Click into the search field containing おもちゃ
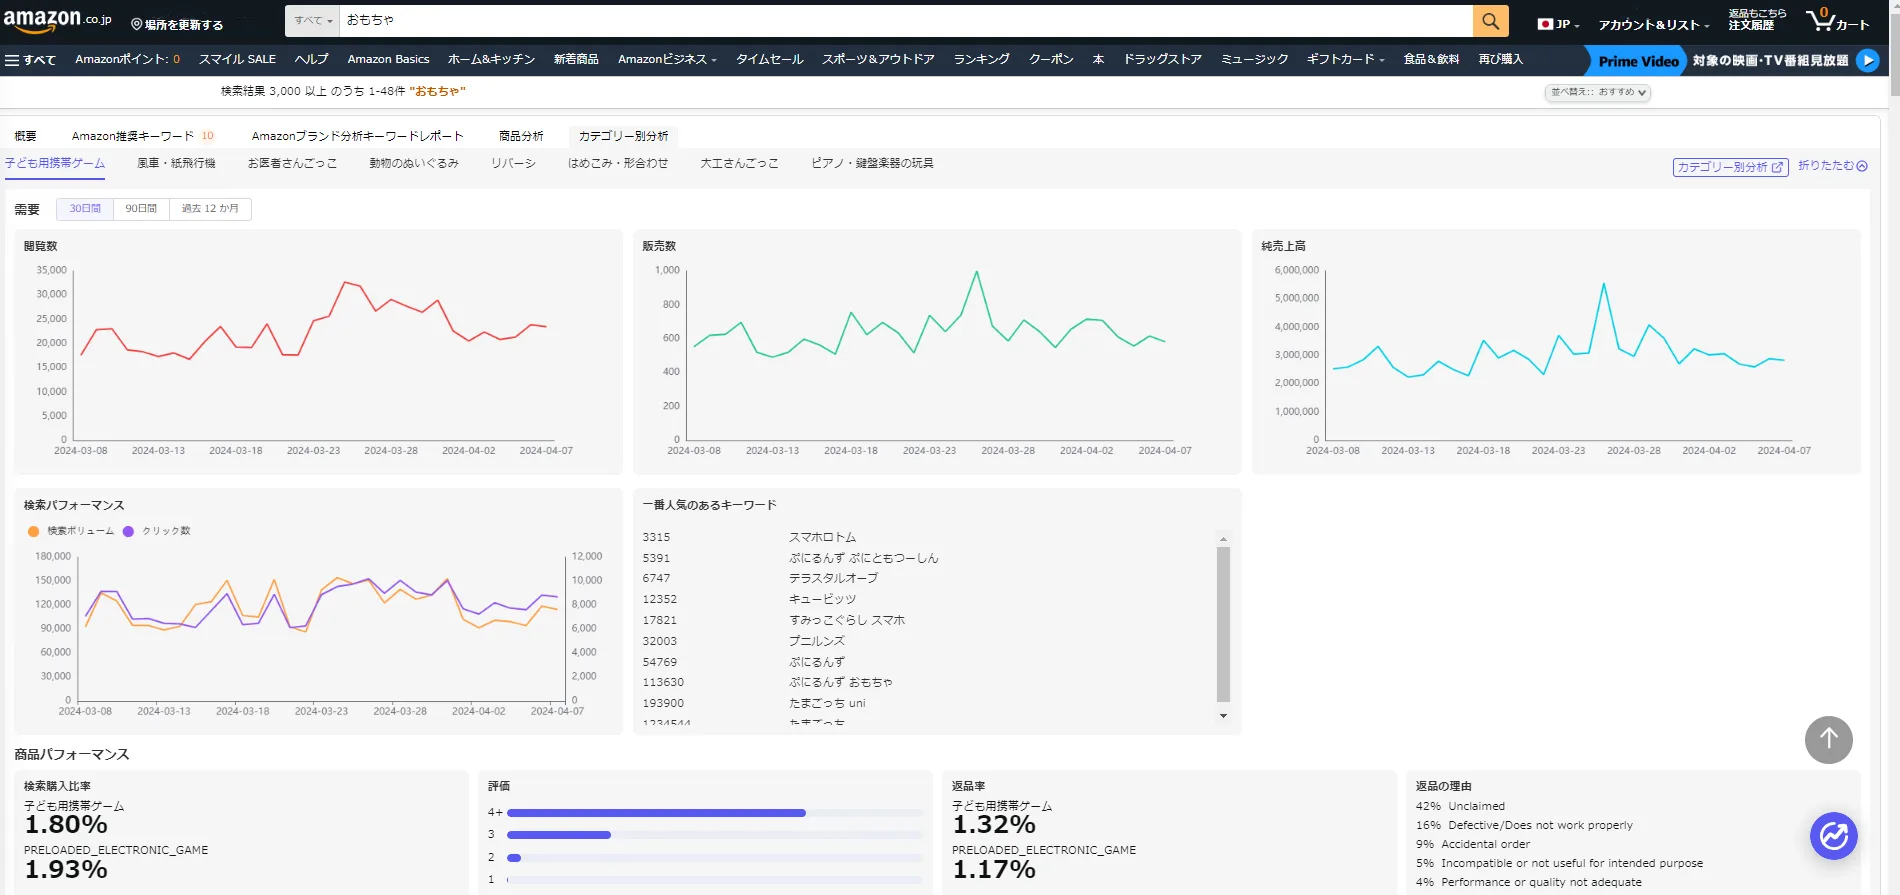 tap(906, 20)
